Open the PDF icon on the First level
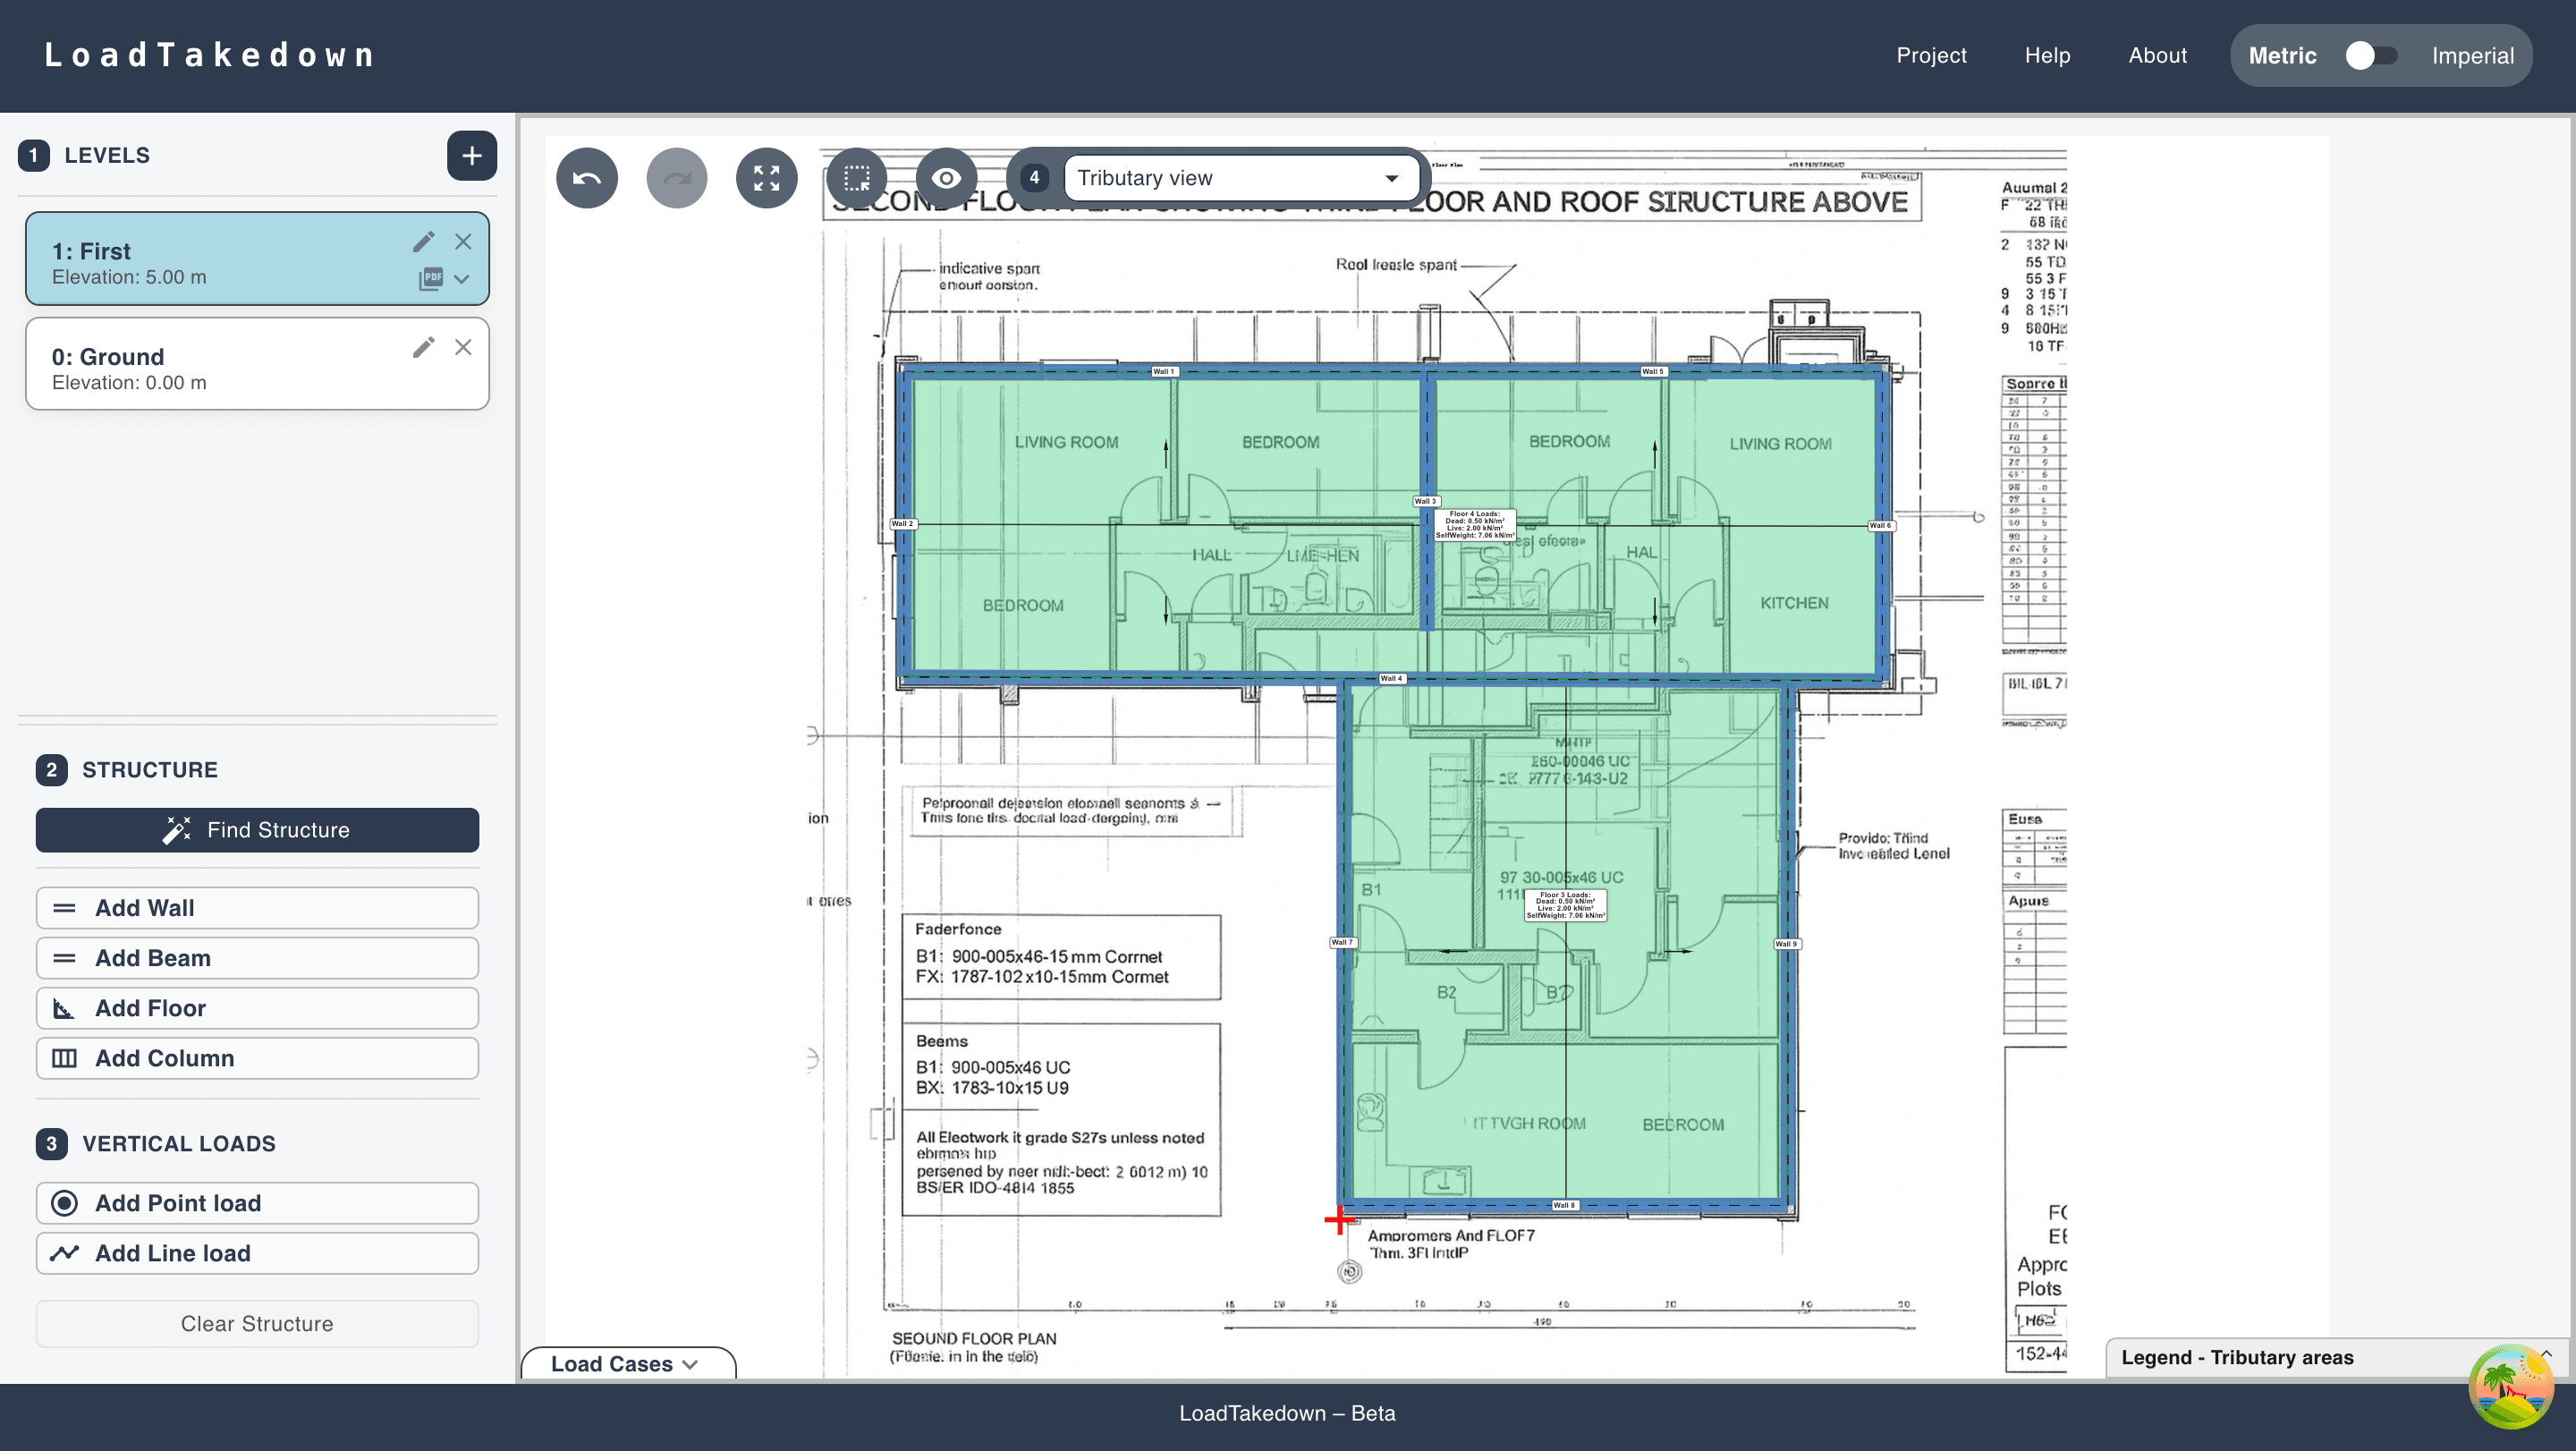Screen dimensions: 2576x1451 point(432,277)
